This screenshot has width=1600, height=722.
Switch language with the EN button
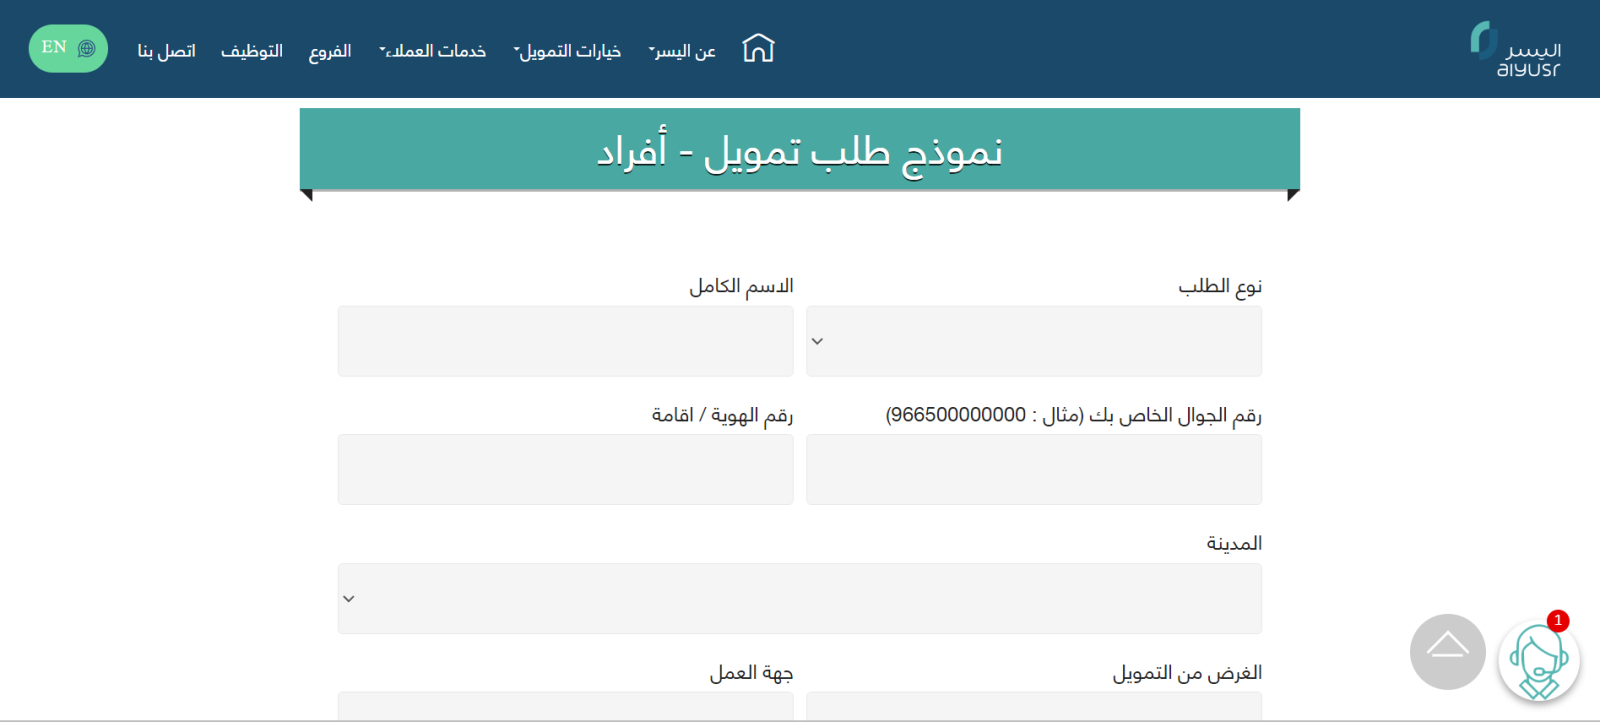point(68,48)
